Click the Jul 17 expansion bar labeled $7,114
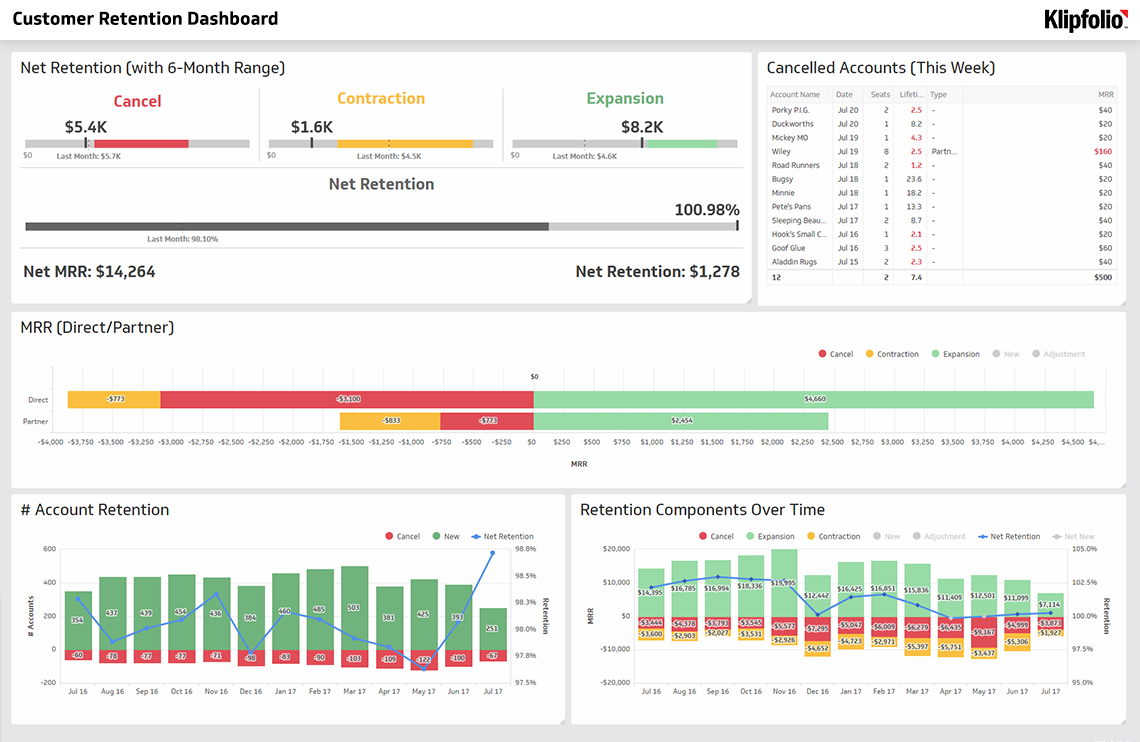Screen dimensions: 1140x742 pos(1050,605)
